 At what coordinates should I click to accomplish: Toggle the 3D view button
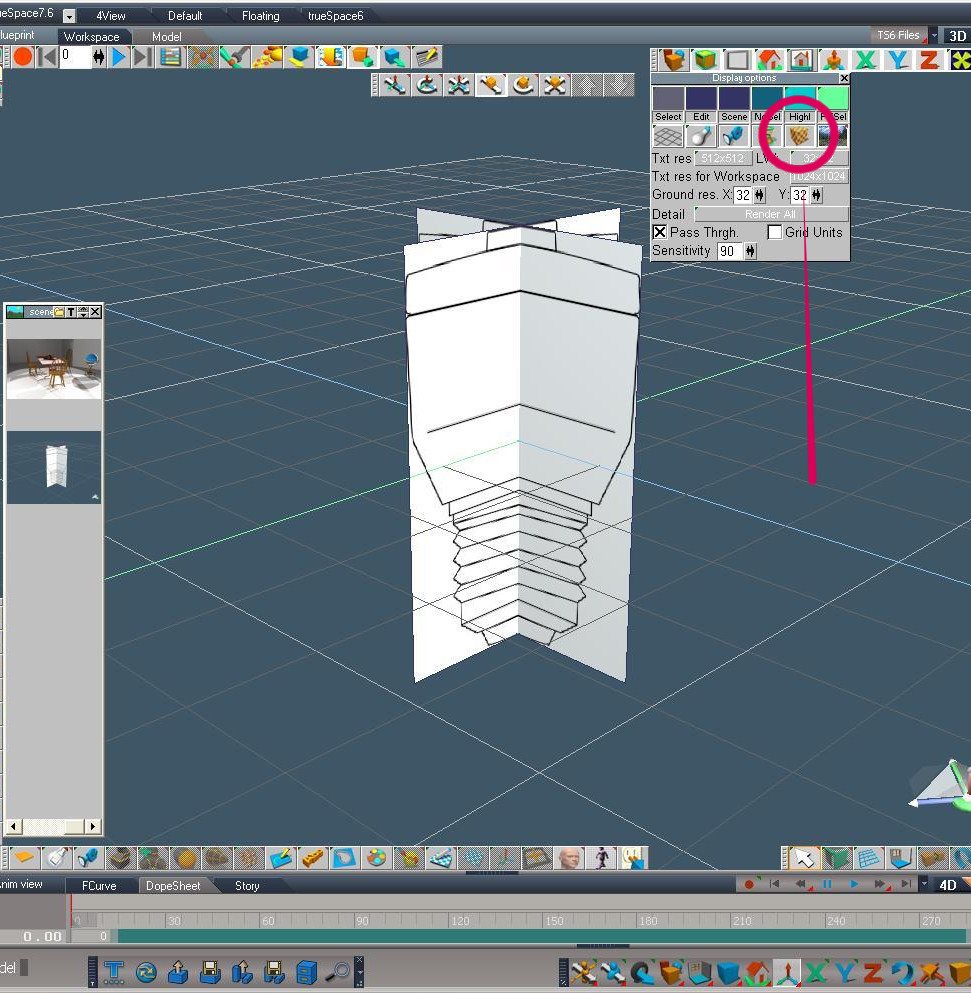956,35
